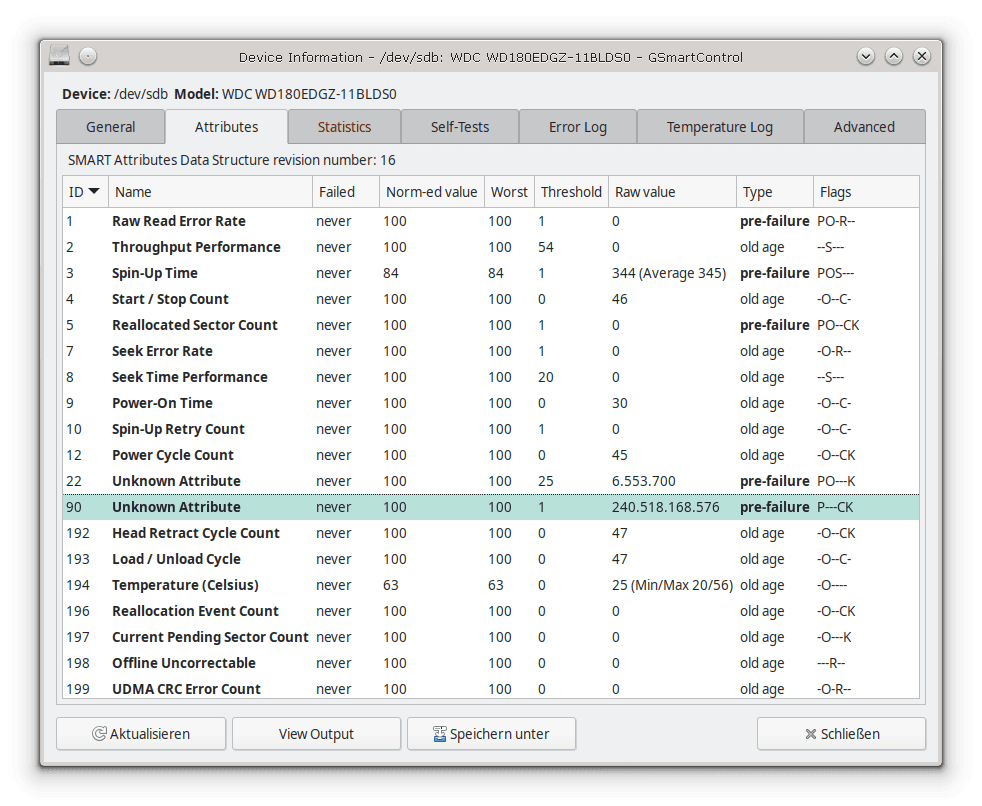Image resolution: width=982 pixels, height=806 pixels.
Task: Select the Current Pending Sector Count row
Action: pos(491,637)
